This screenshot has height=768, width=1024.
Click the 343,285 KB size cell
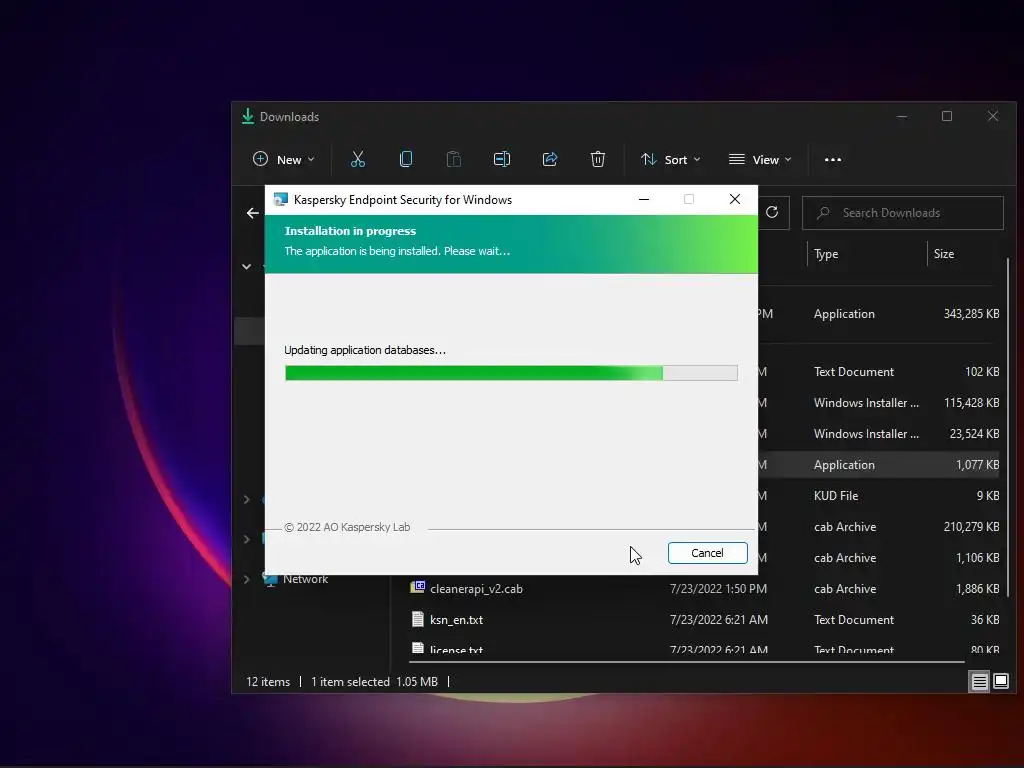[971, 314]
